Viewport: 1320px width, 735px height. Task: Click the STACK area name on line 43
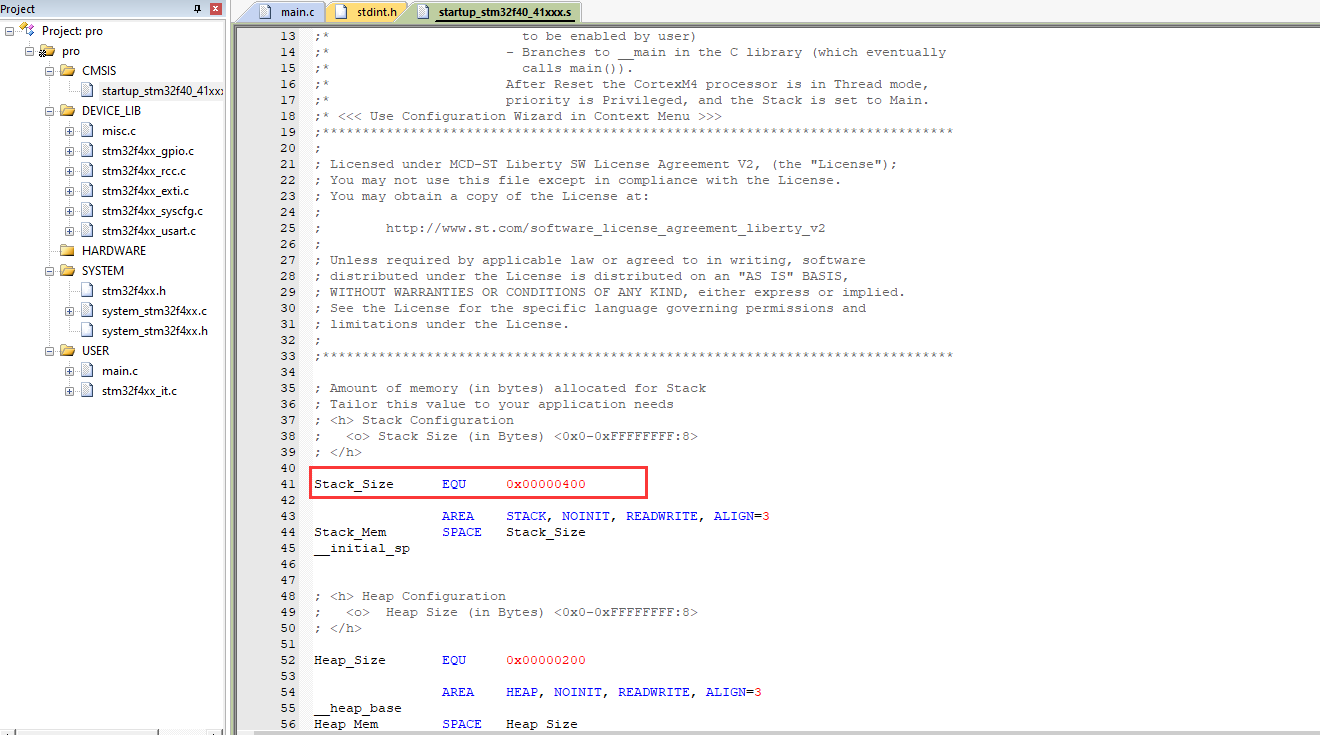pos(526,516)
